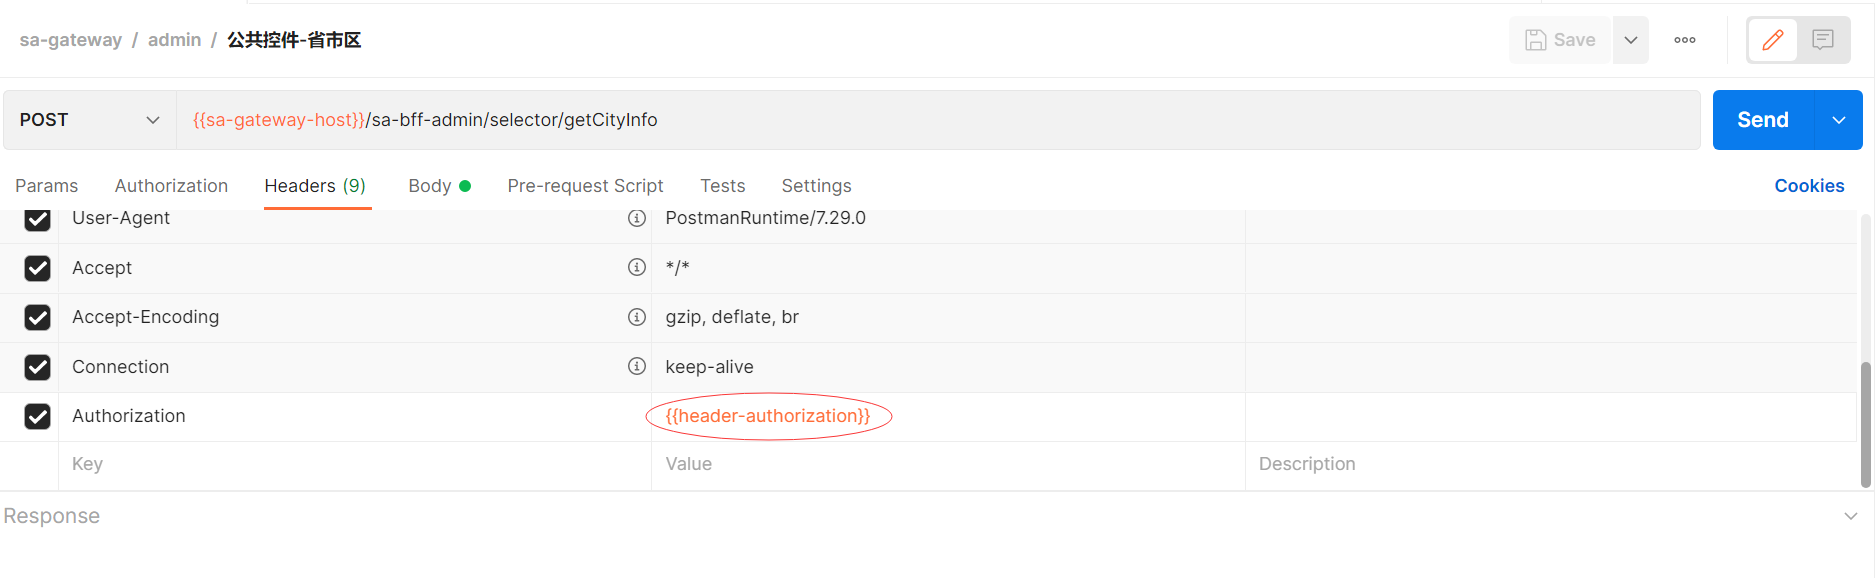The height and width of the screenshot is (578, 1875).
Task: Open the comments panel icon
Action: pyautogui.click(x=1823, y=40)
